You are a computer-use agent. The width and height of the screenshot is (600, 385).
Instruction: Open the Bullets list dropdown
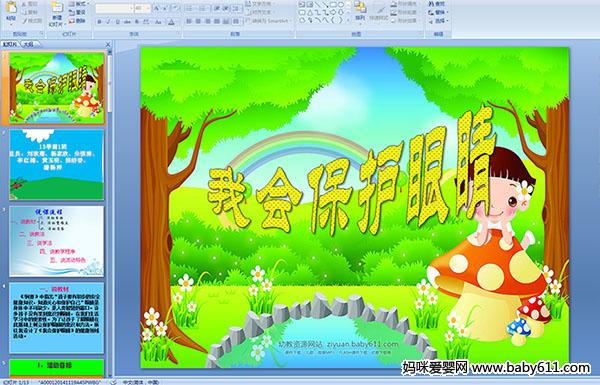191,8
